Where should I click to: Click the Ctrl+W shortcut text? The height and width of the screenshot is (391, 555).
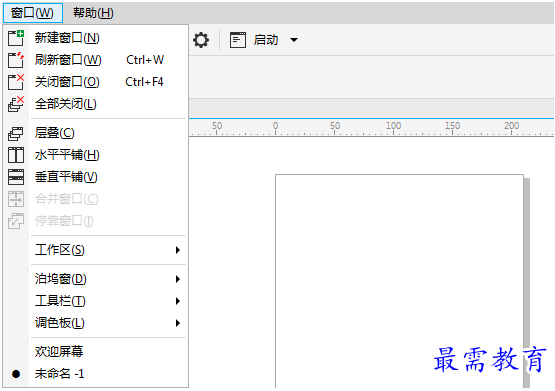click(145, 60)
